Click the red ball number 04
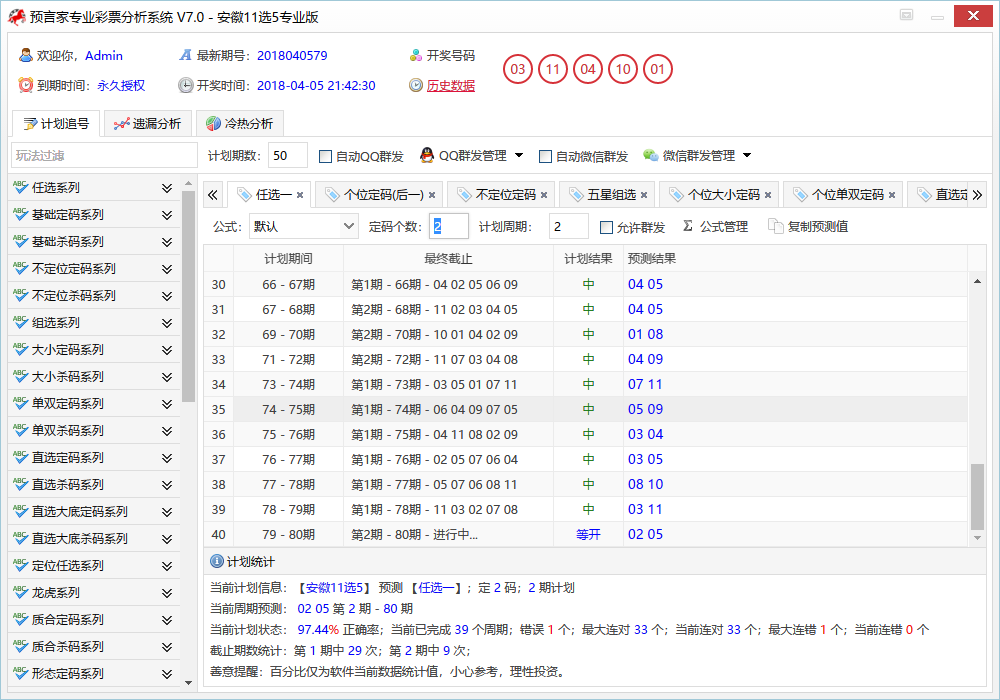1000x700 pixels. (588, 69)
